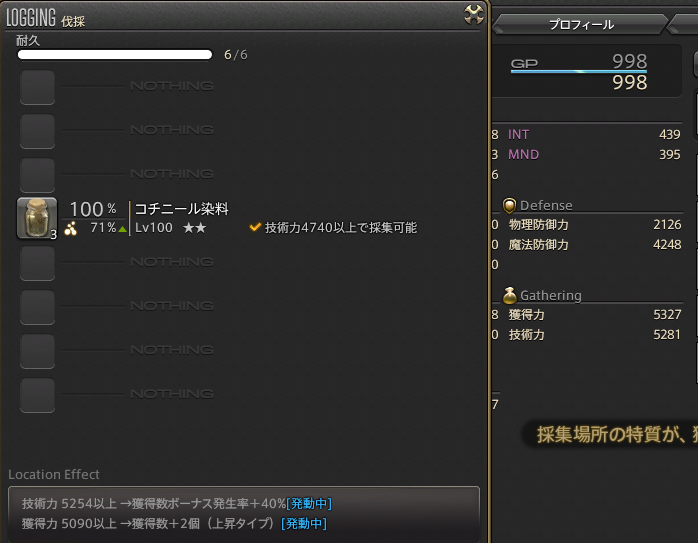Click the gathering bonus yield icon beside 71%
This screenshot has width=698, height=543.
pos(71,228)
